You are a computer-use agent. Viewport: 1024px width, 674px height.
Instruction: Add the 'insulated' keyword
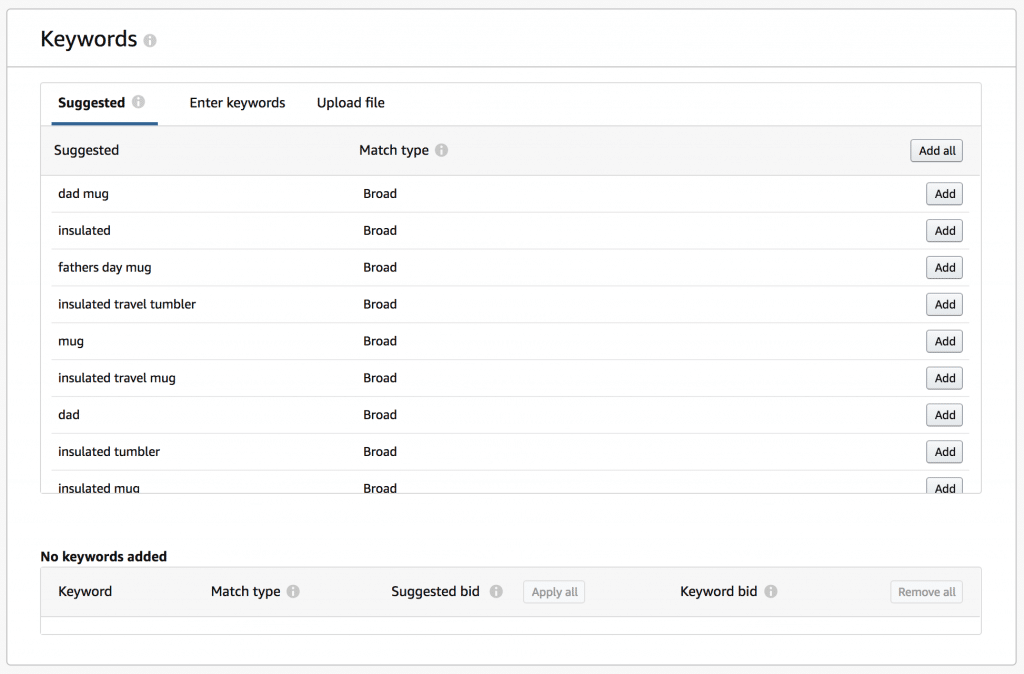coord(944,231)
